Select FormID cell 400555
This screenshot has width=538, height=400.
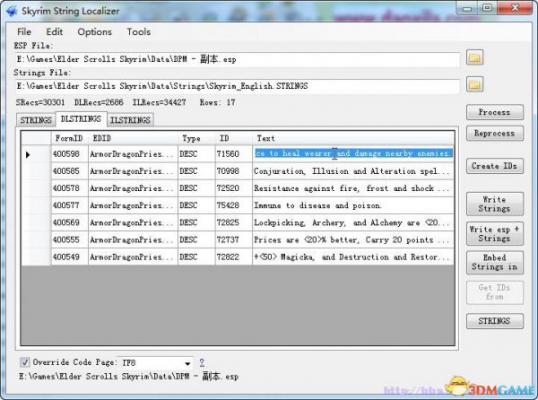70,240
